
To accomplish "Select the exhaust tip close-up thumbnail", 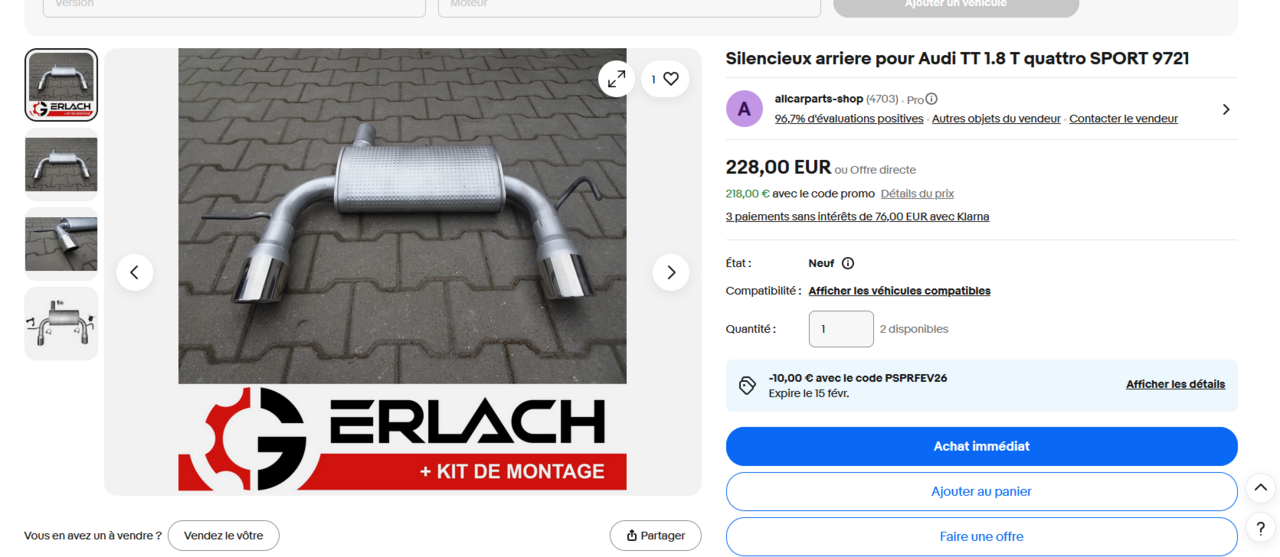I will point(61,244).
